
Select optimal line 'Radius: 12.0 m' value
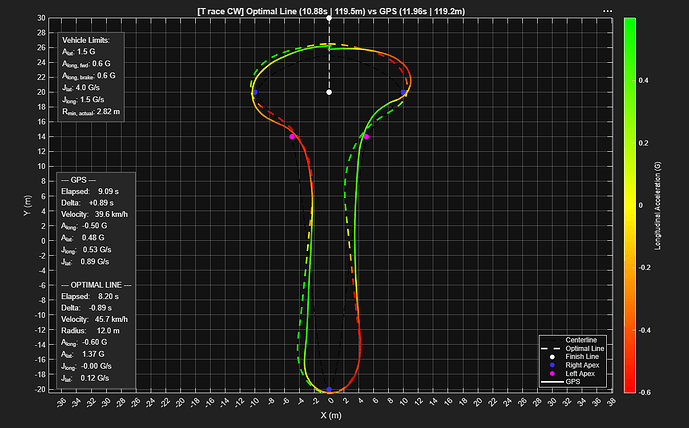click(90, 331)
